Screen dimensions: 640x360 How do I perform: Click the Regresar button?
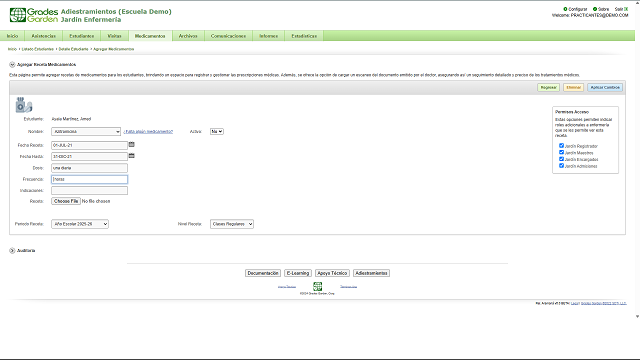pos(548,87)
